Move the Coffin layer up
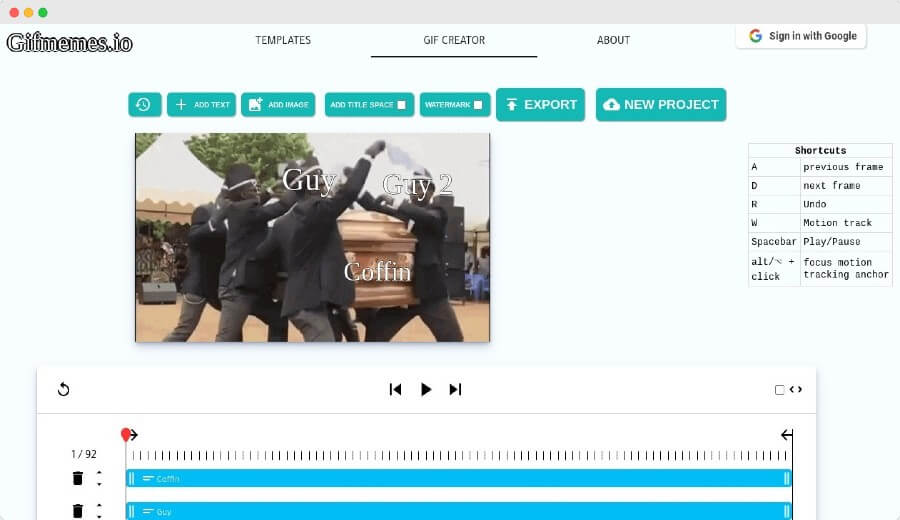 [99, 472]
